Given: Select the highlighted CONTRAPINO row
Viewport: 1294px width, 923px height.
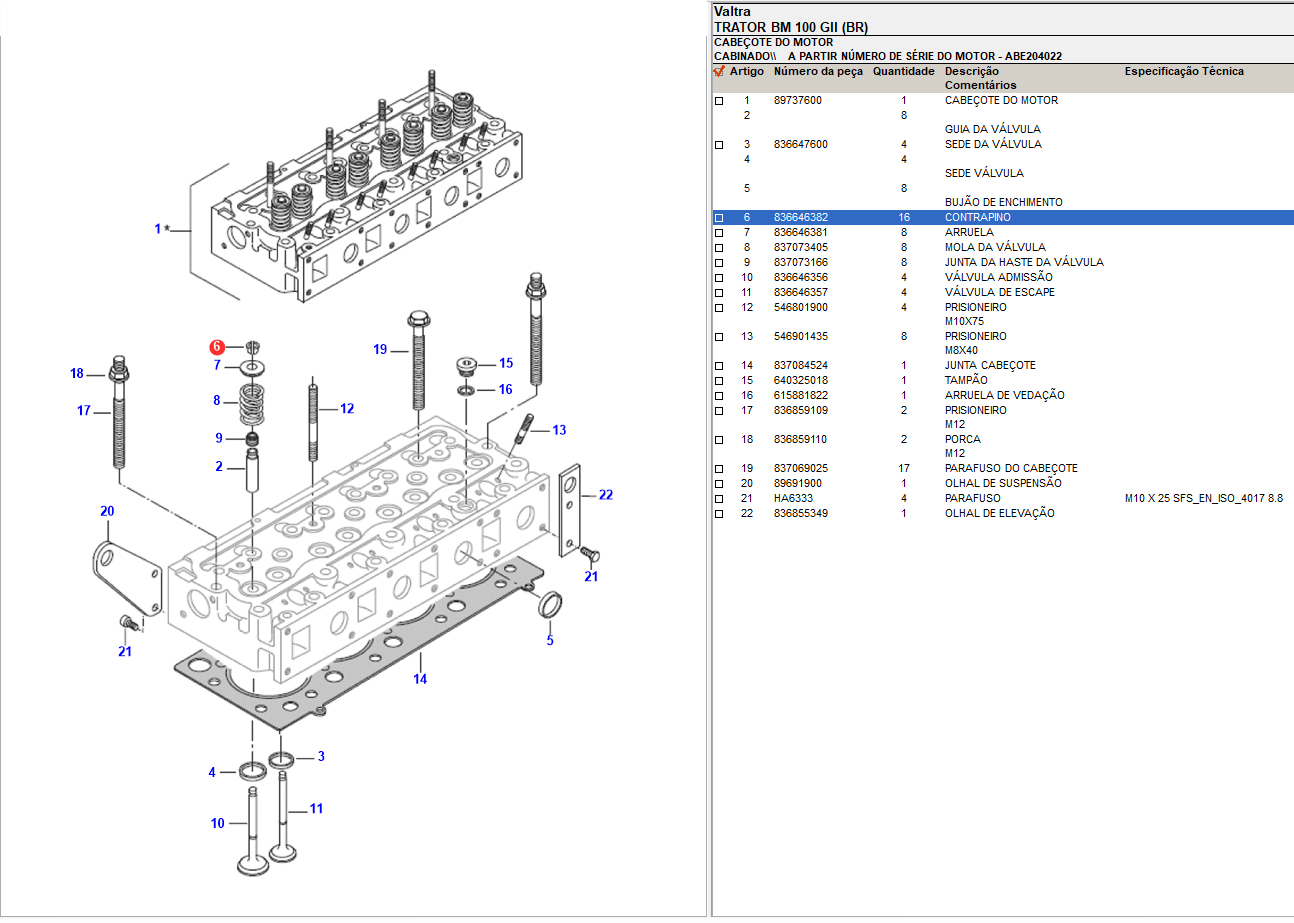Looking at the screenshot, I should [977, 217].
